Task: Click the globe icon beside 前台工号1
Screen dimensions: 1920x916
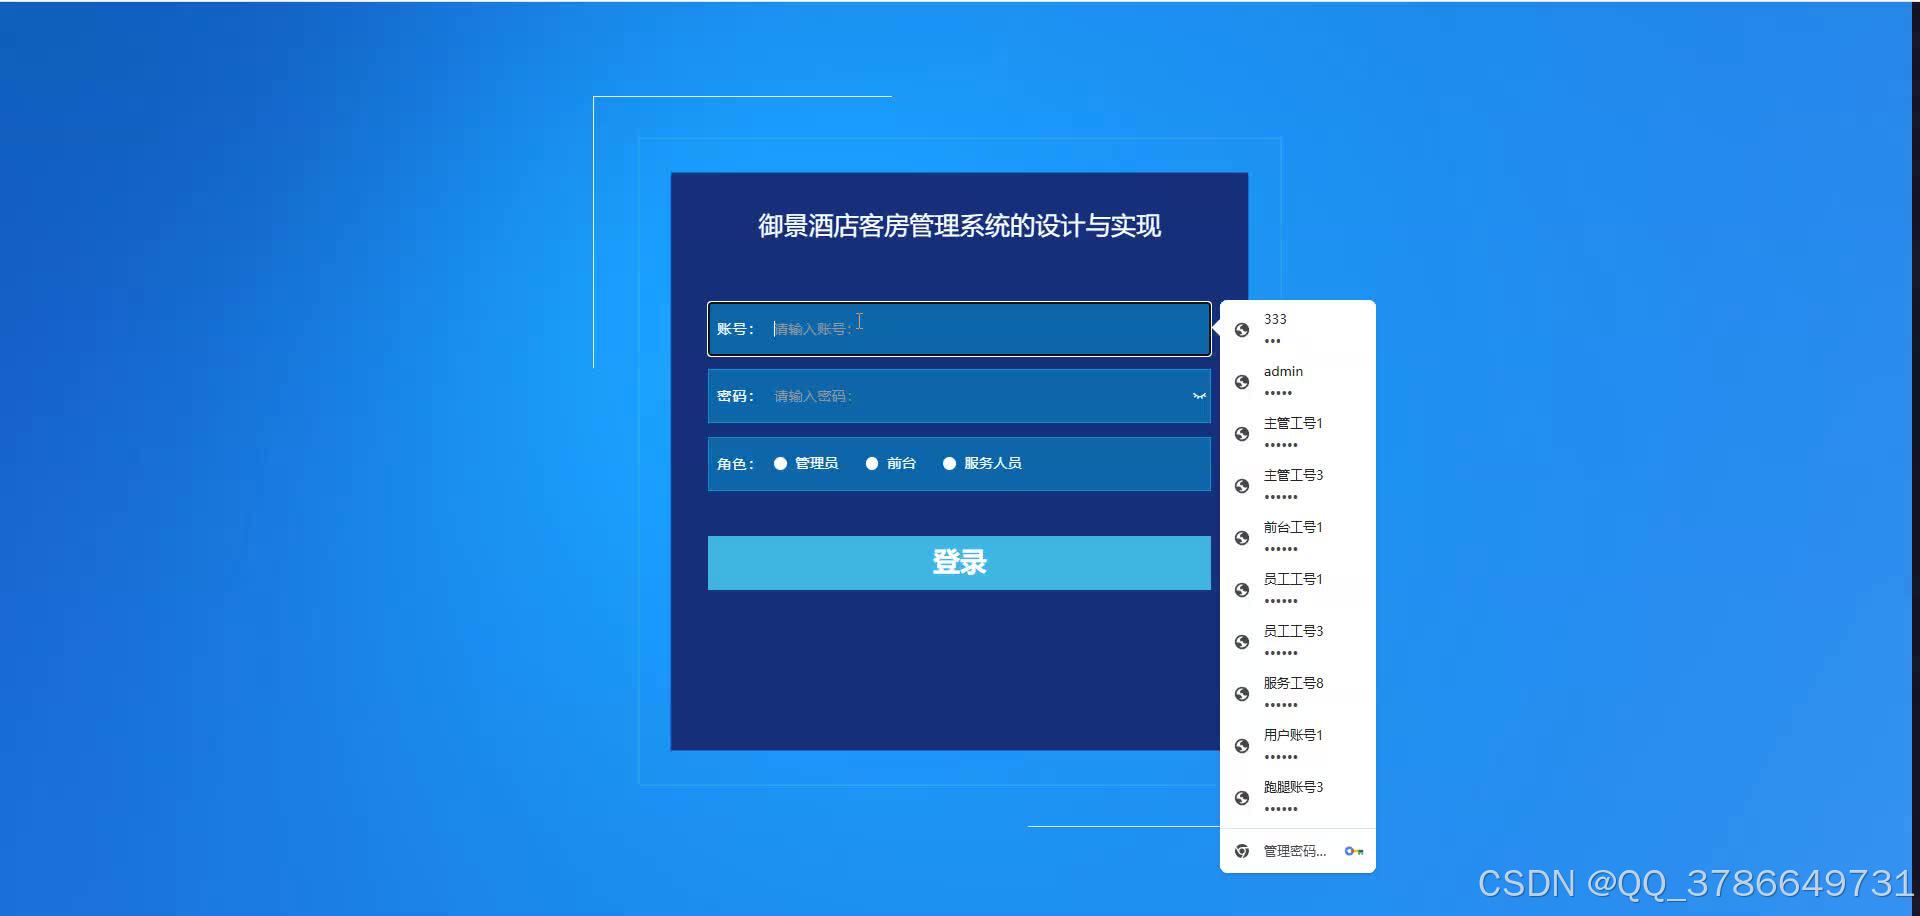Action: click(1242, 538)
